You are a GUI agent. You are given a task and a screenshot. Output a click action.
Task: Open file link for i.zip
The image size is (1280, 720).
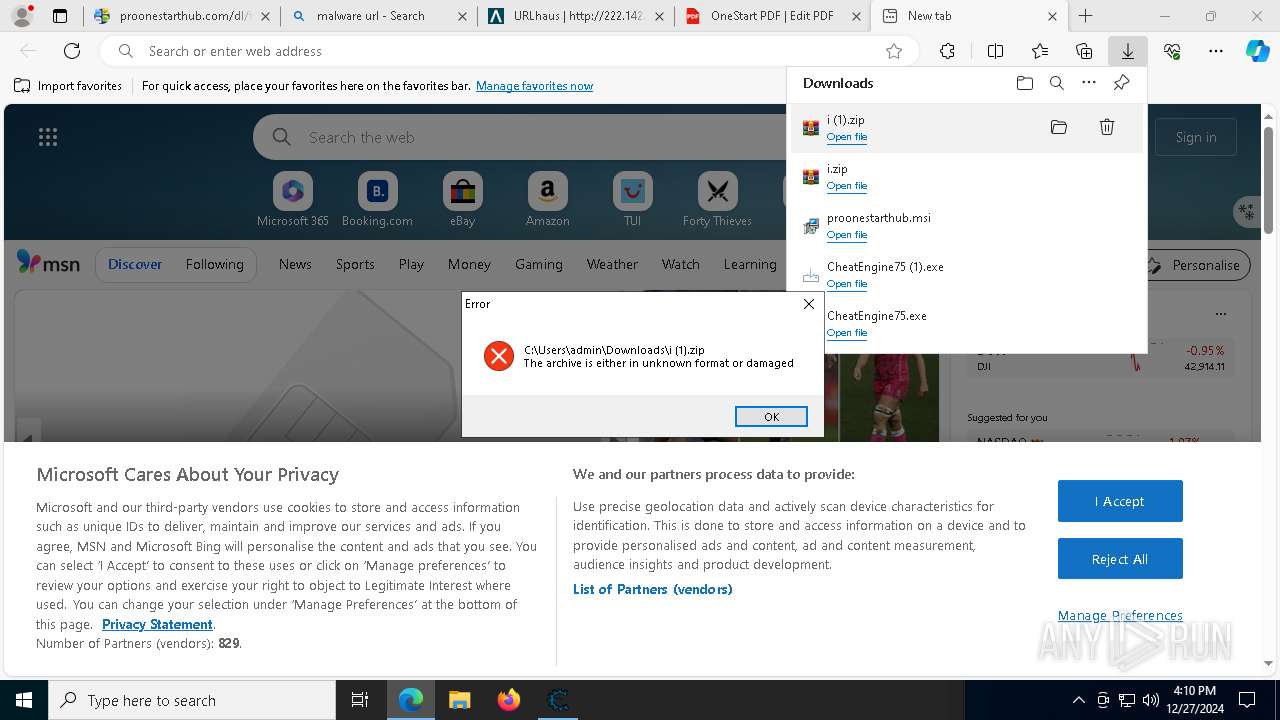[847, 186]
